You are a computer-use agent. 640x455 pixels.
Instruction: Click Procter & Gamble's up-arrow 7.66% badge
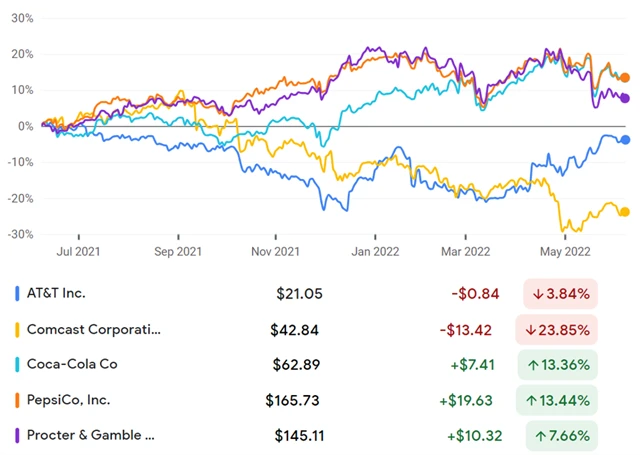559,435
